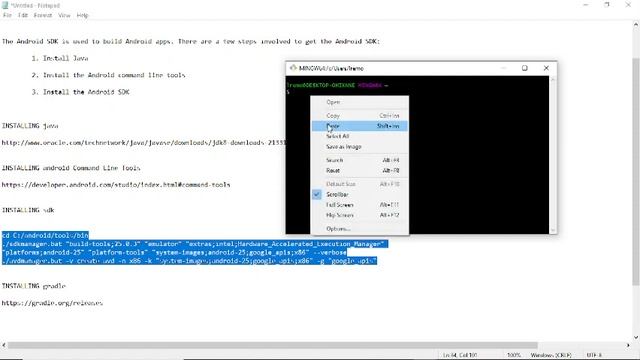The height and width of the screenshot is (360, 640).
Task: Click the gradle.org releases URL line
Action: (x=52, y=303)
